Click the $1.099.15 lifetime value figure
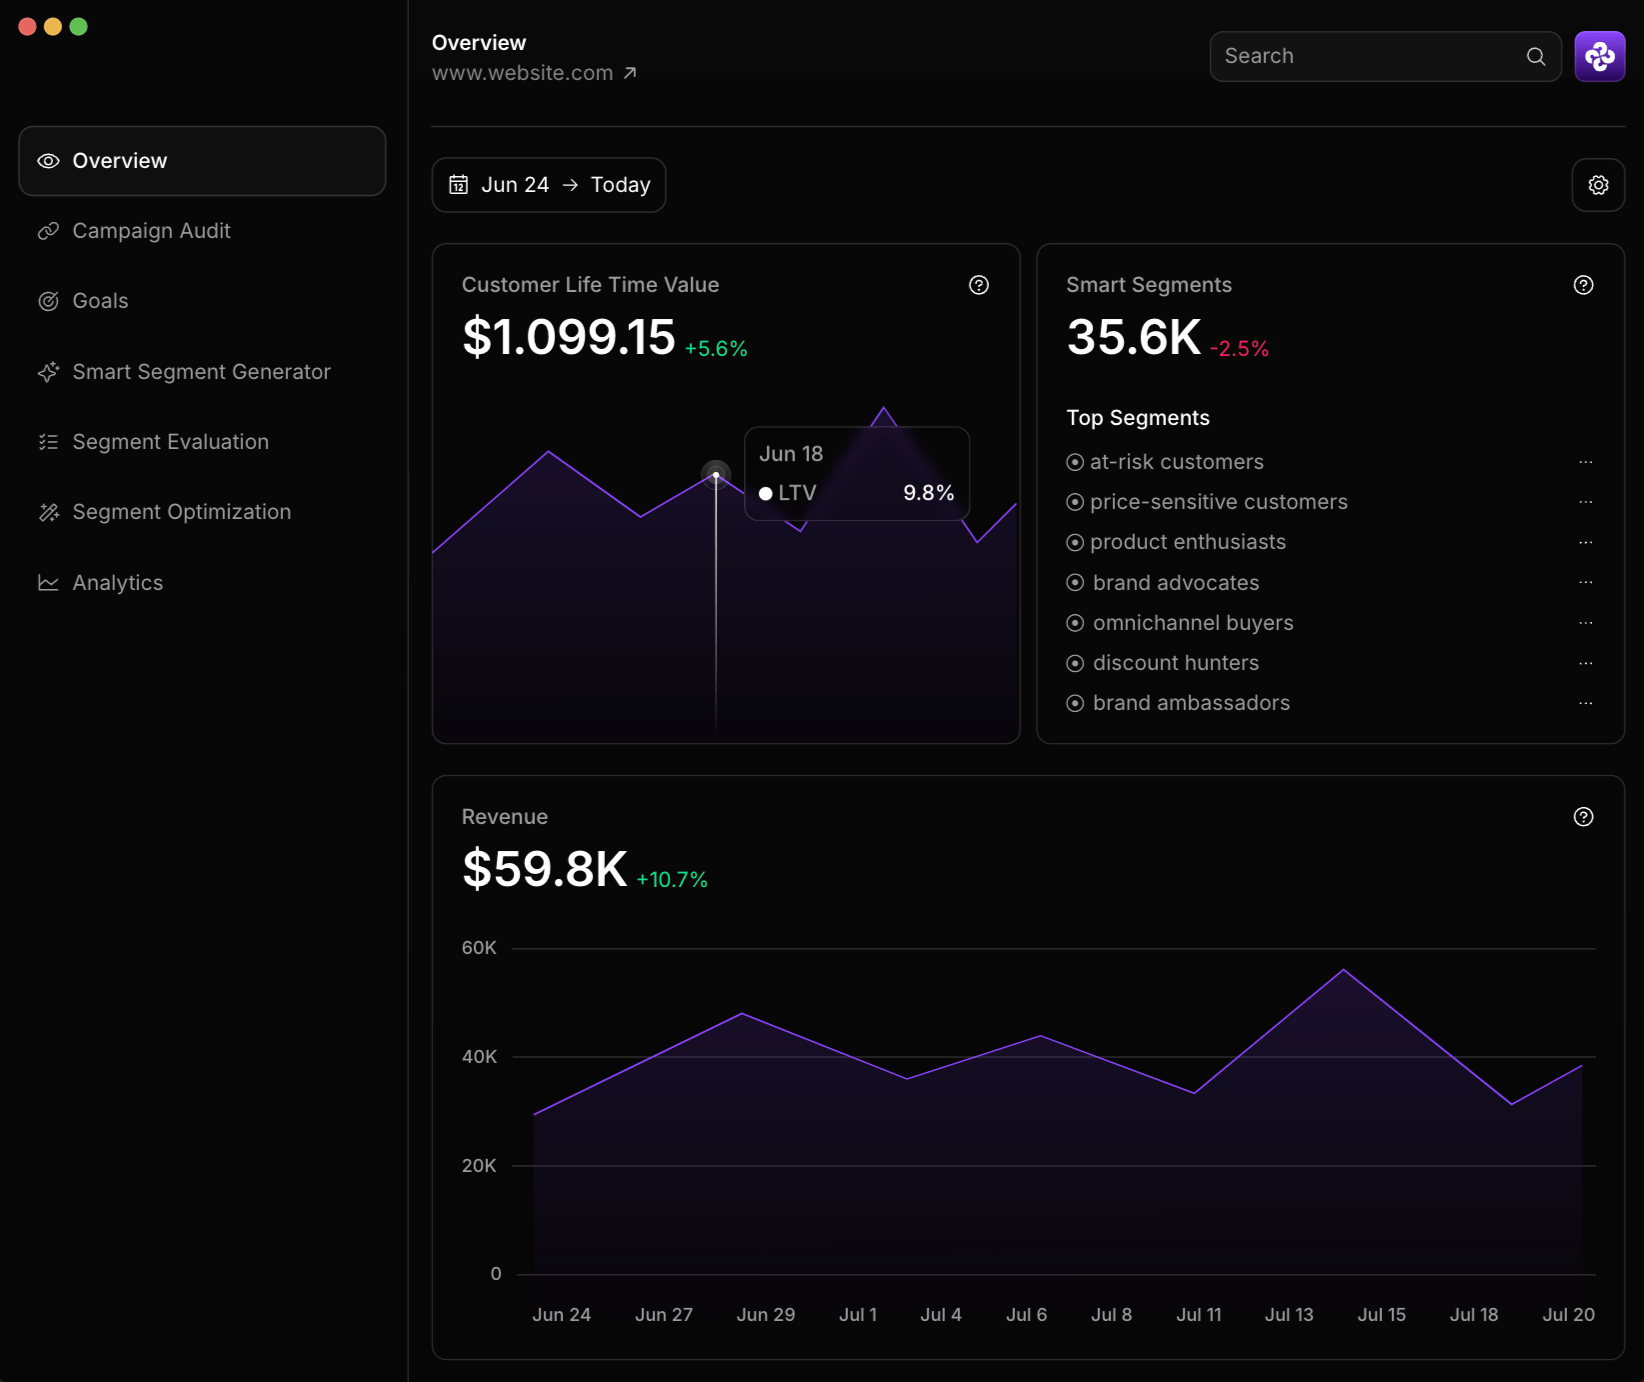This screenshot has height=1382, width=1644. [x=569, y=336]
